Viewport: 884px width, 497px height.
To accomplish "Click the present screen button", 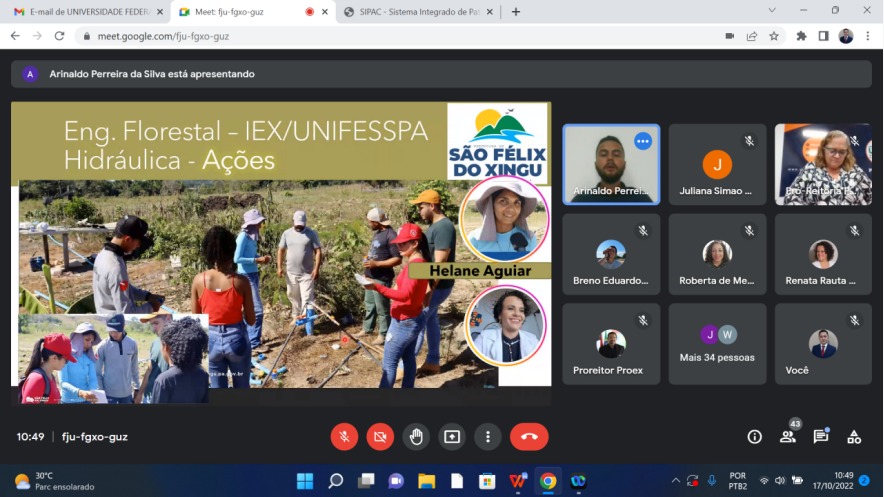I will (452, 437).
